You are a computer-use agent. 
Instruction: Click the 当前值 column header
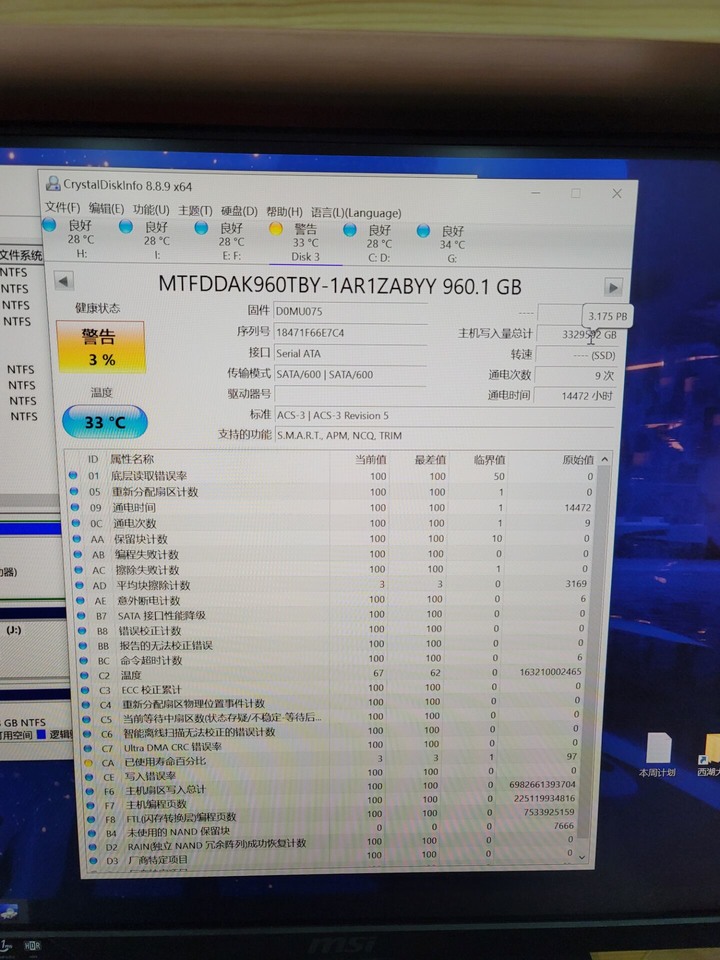370,460
